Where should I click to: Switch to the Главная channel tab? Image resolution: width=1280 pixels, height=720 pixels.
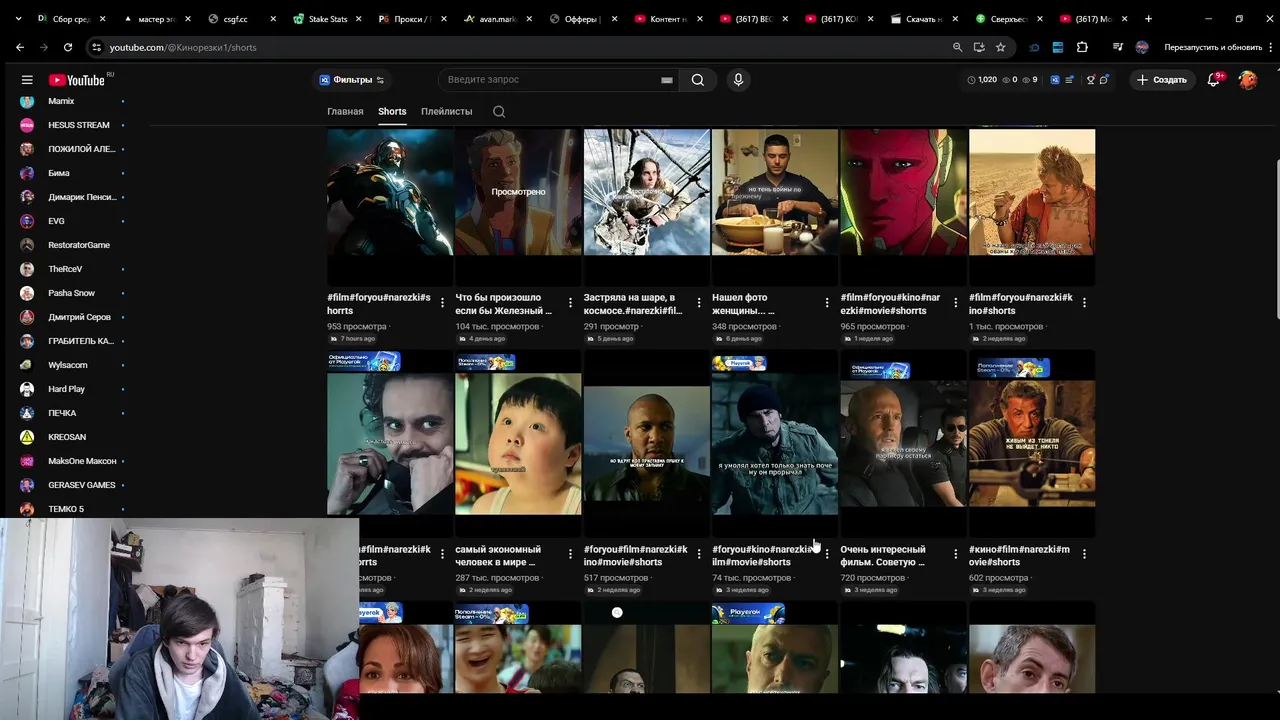[345, 111]
